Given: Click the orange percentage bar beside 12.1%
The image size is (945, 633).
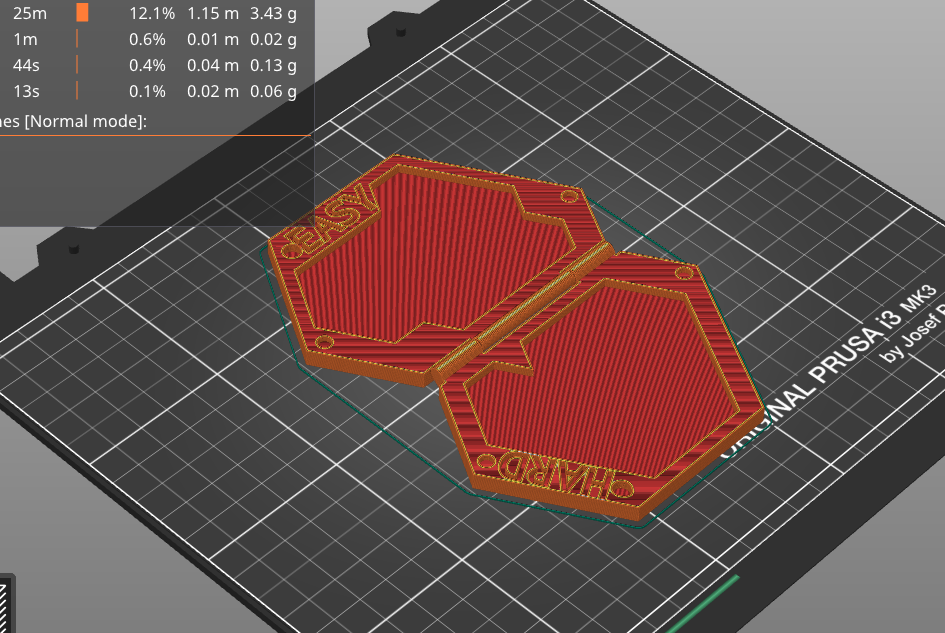Looking at the screenshot, I should point(83,13).
